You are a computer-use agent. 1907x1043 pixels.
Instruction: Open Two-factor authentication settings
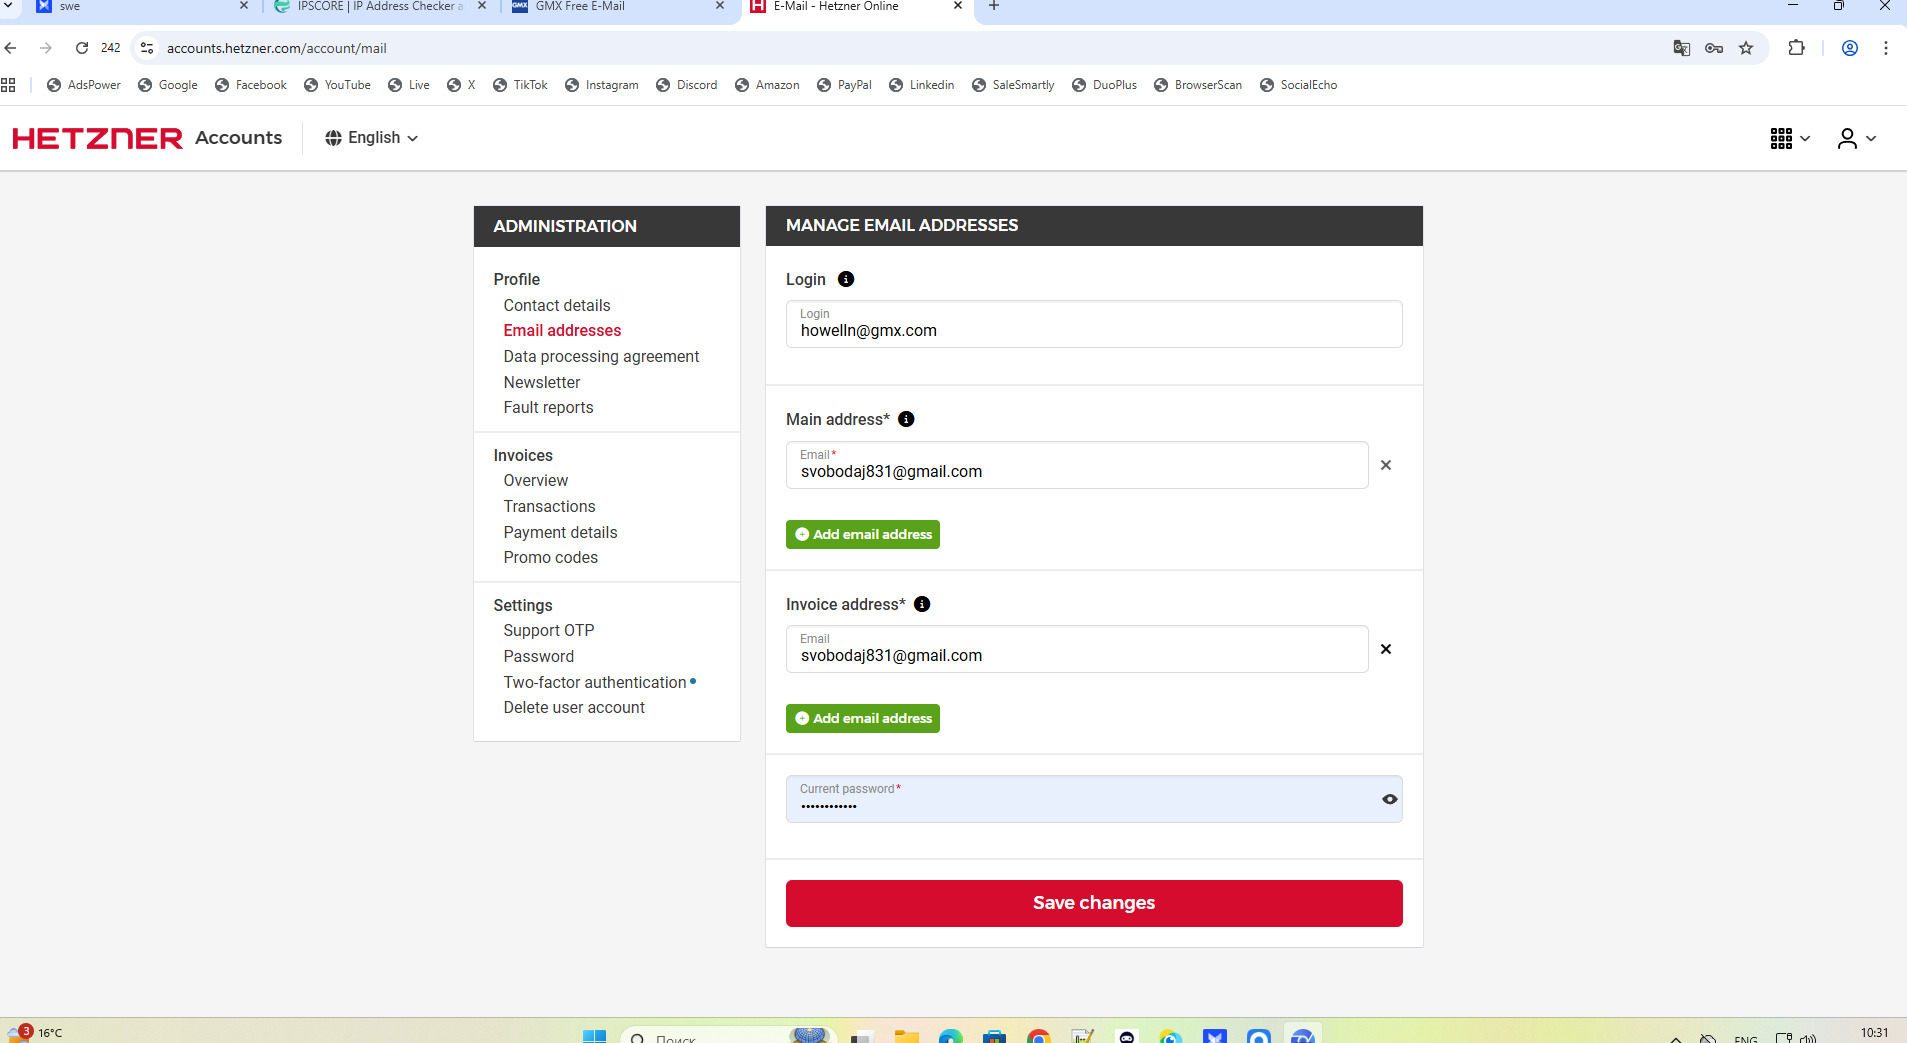point(595,682)
